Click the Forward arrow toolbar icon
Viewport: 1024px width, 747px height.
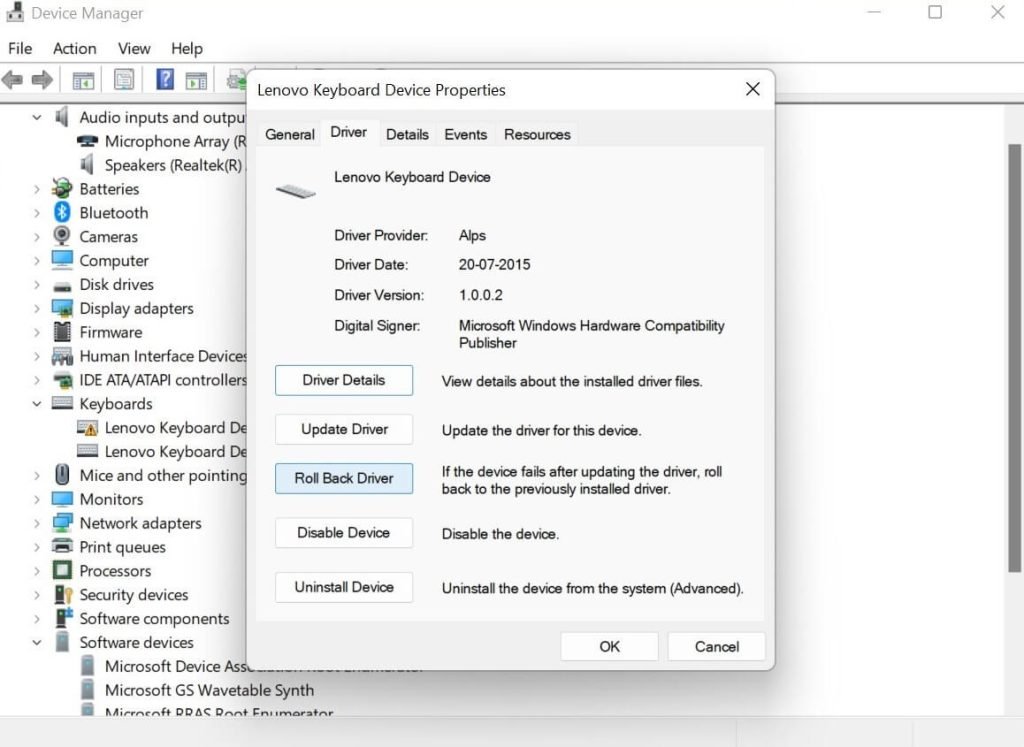tap(42, 80)
